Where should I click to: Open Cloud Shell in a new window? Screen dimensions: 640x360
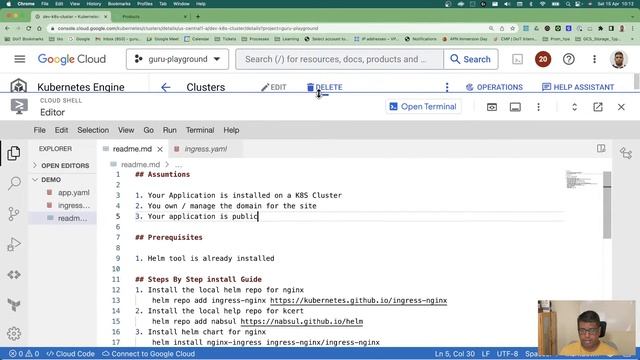[598, 107]
